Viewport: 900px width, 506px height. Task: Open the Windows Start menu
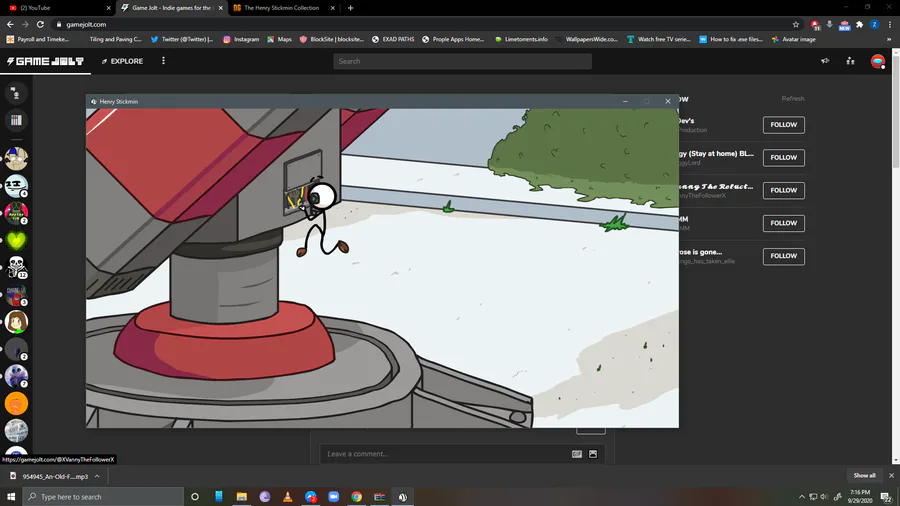tap(11, 497)
